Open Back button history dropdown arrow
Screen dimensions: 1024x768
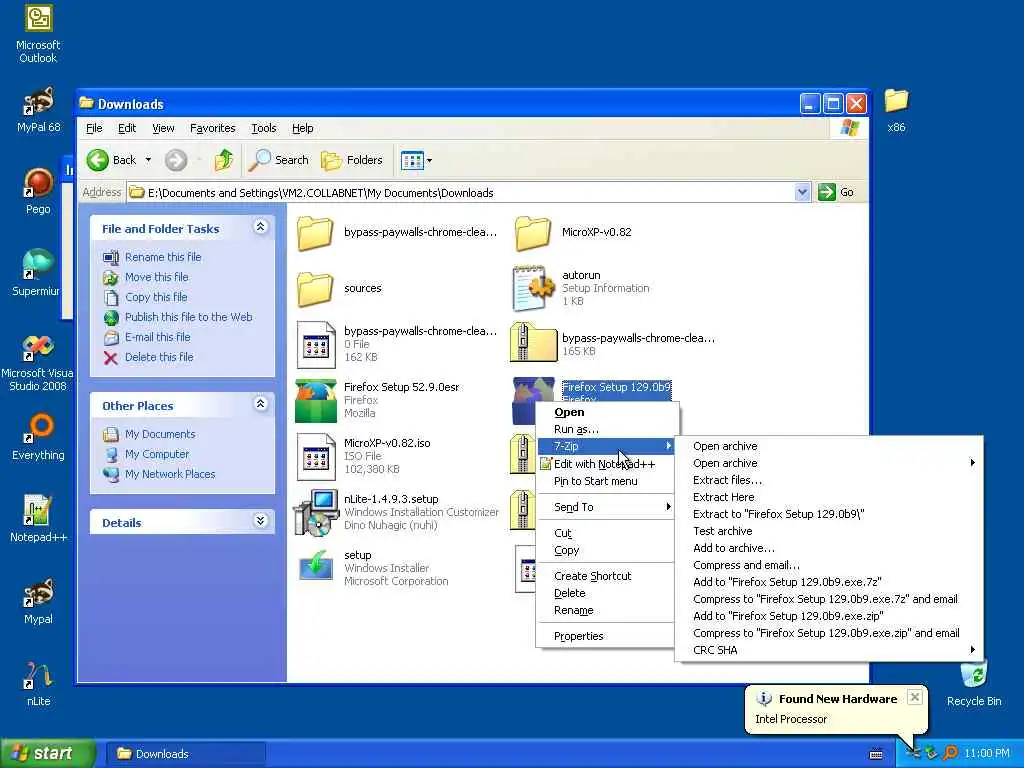tap(148, 160)
